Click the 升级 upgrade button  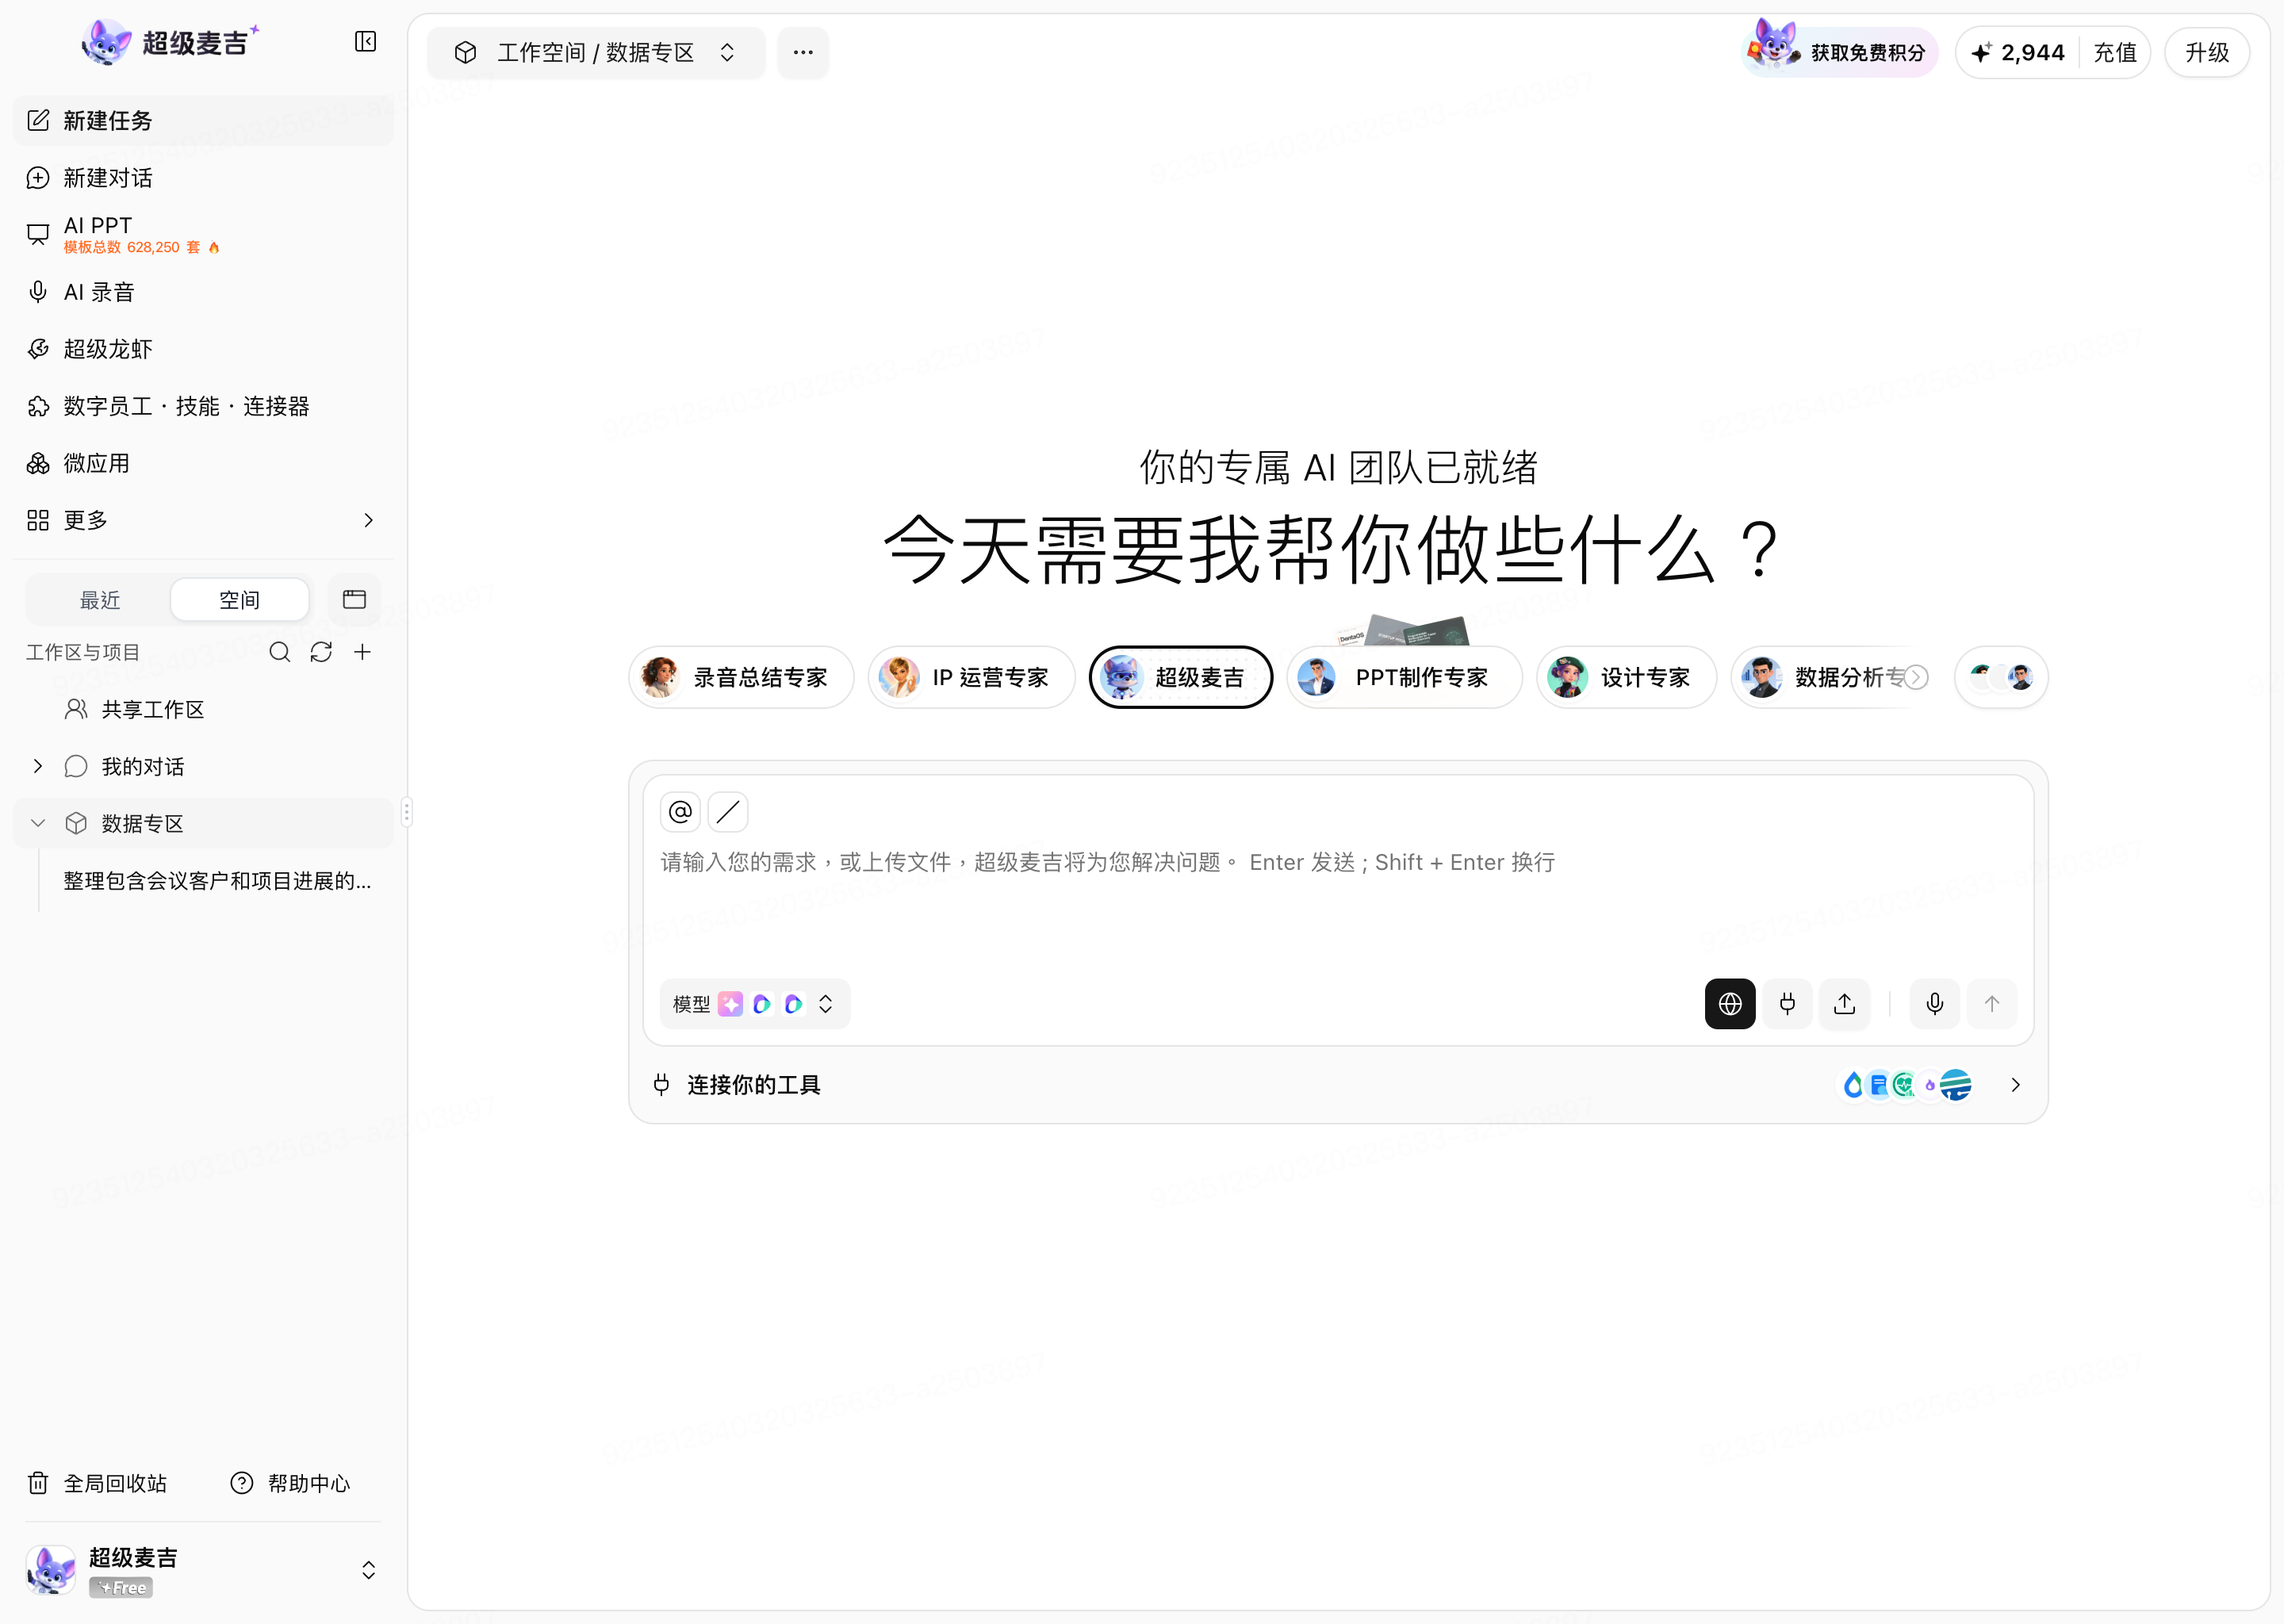coord(2207,52)
